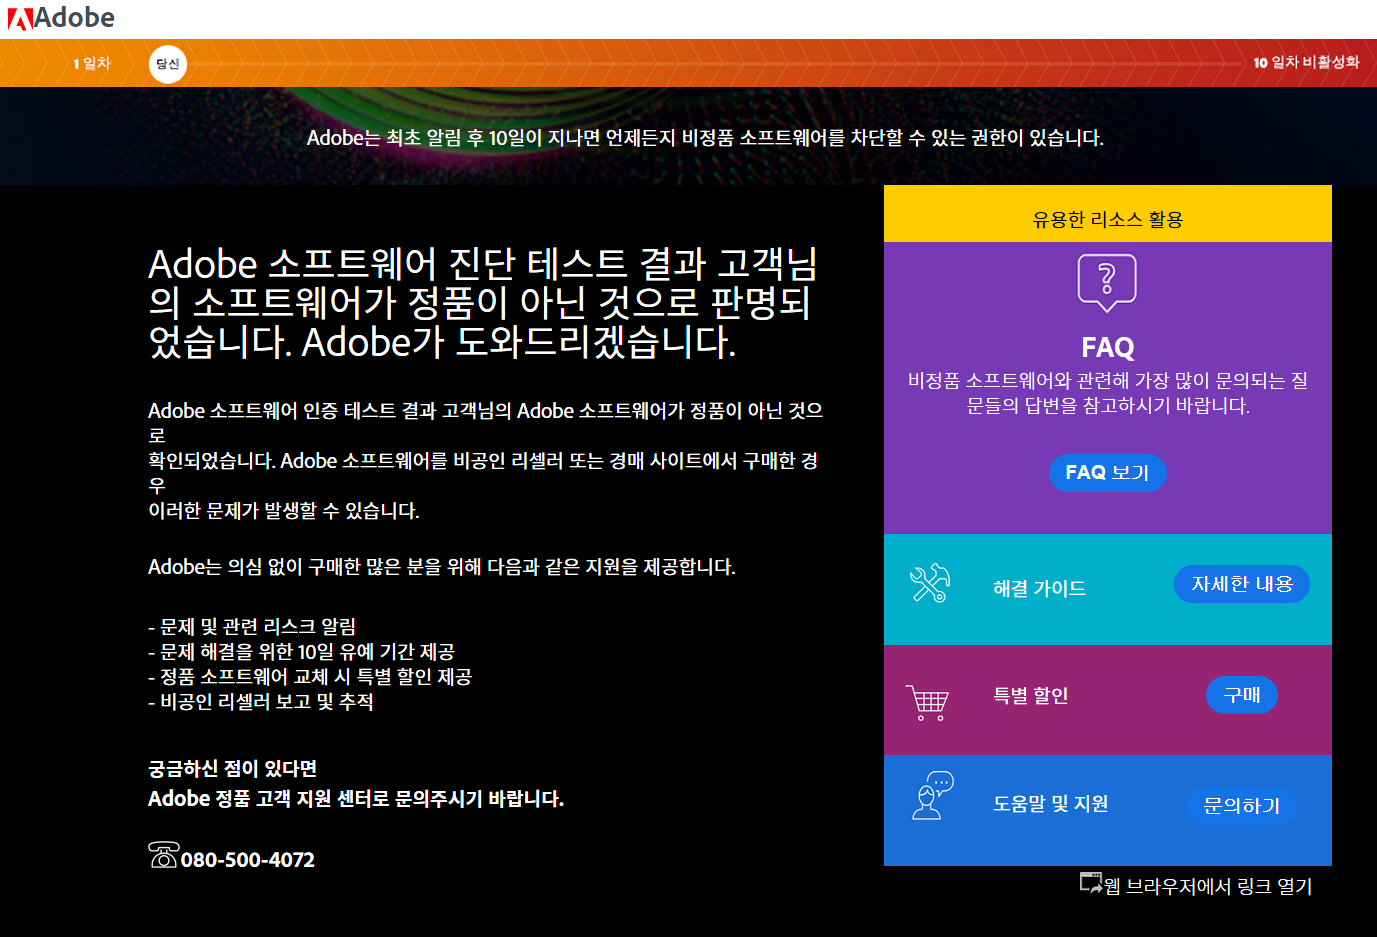
Task: Click the banner notice about the 10일 blocking right
Action: click(x=705, y=138)
